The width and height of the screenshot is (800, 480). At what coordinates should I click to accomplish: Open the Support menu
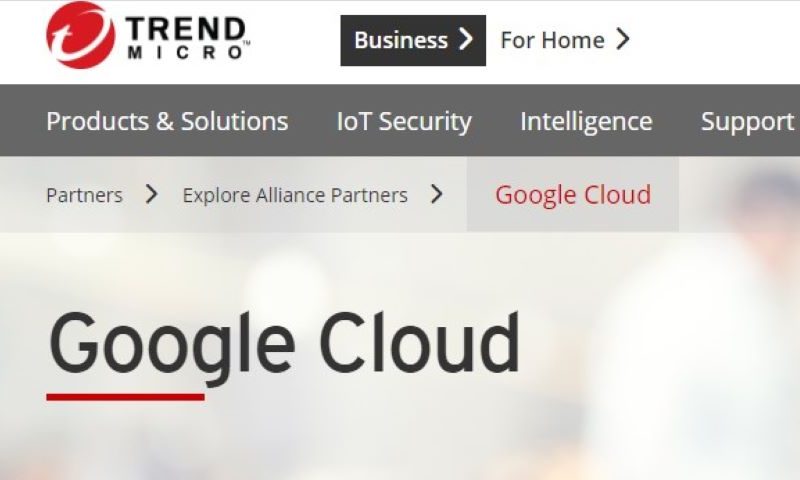(747, 121)
